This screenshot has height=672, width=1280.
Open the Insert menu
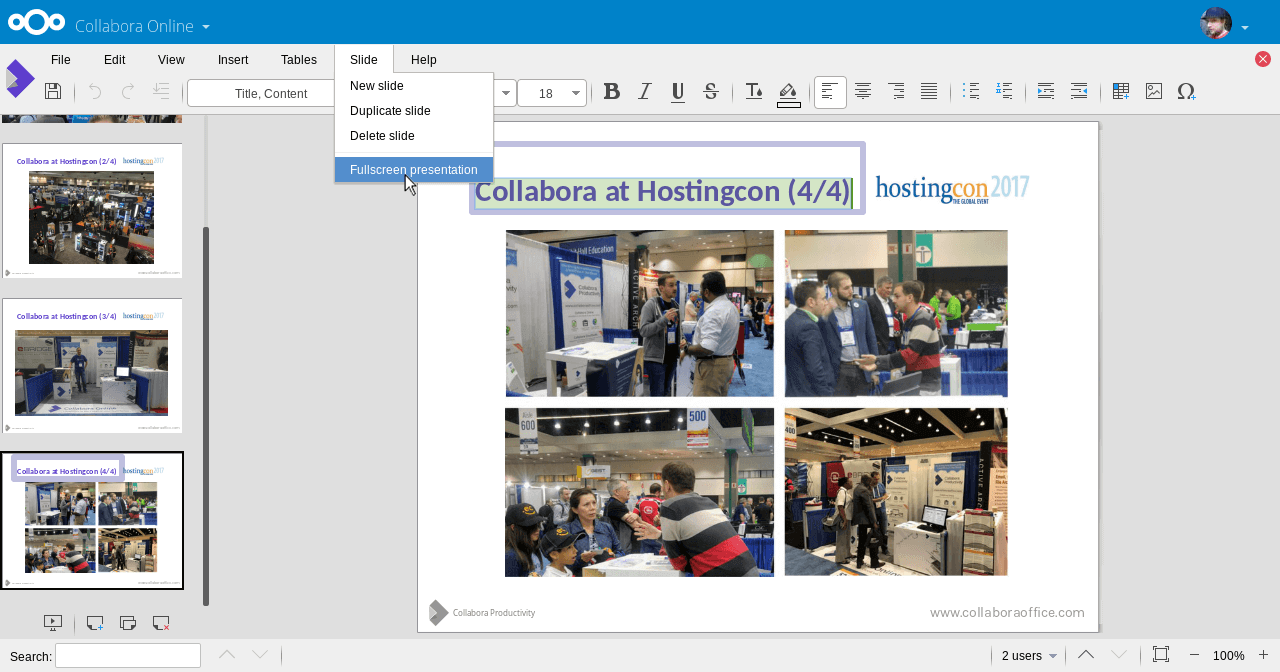click(233, 60)
